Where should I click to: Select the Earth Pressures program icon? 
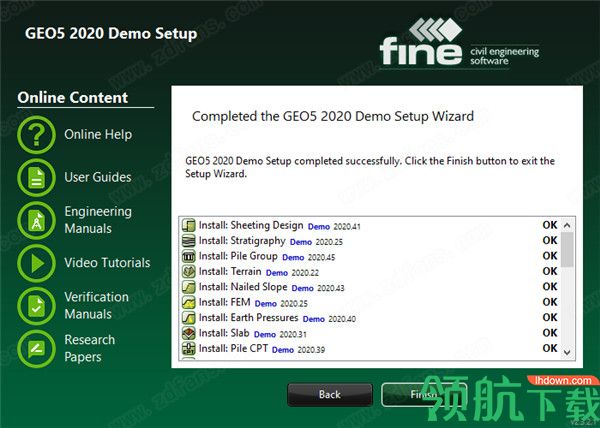[189, 317]
